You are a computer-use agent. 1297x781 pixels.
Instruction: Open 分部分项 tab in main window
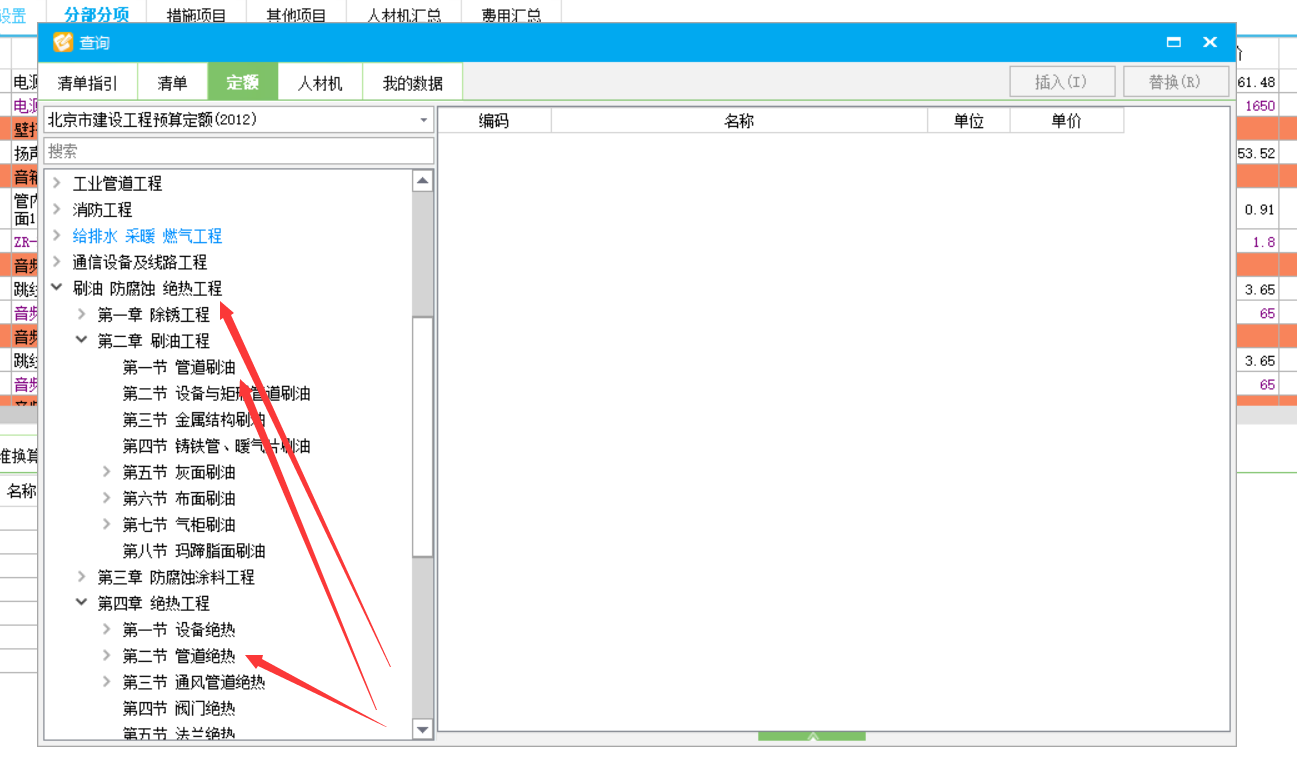pyautogui.click(x=96, y=13)
